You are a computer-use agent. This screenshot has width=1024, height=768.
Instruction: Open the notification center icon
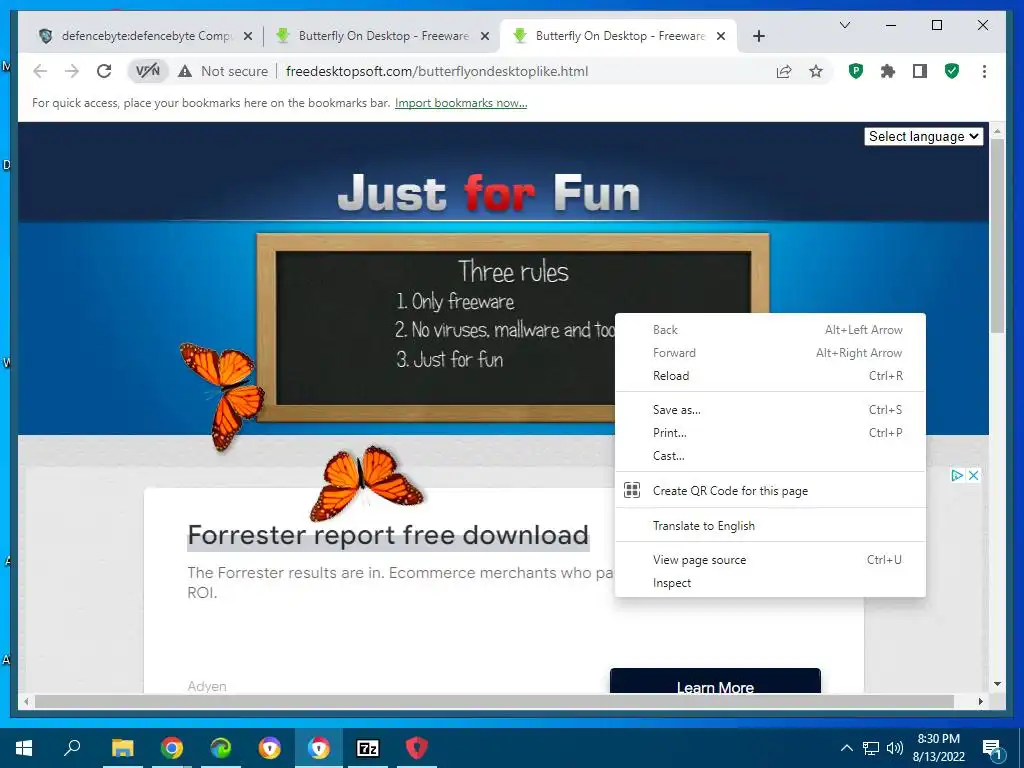coord(992,748)
